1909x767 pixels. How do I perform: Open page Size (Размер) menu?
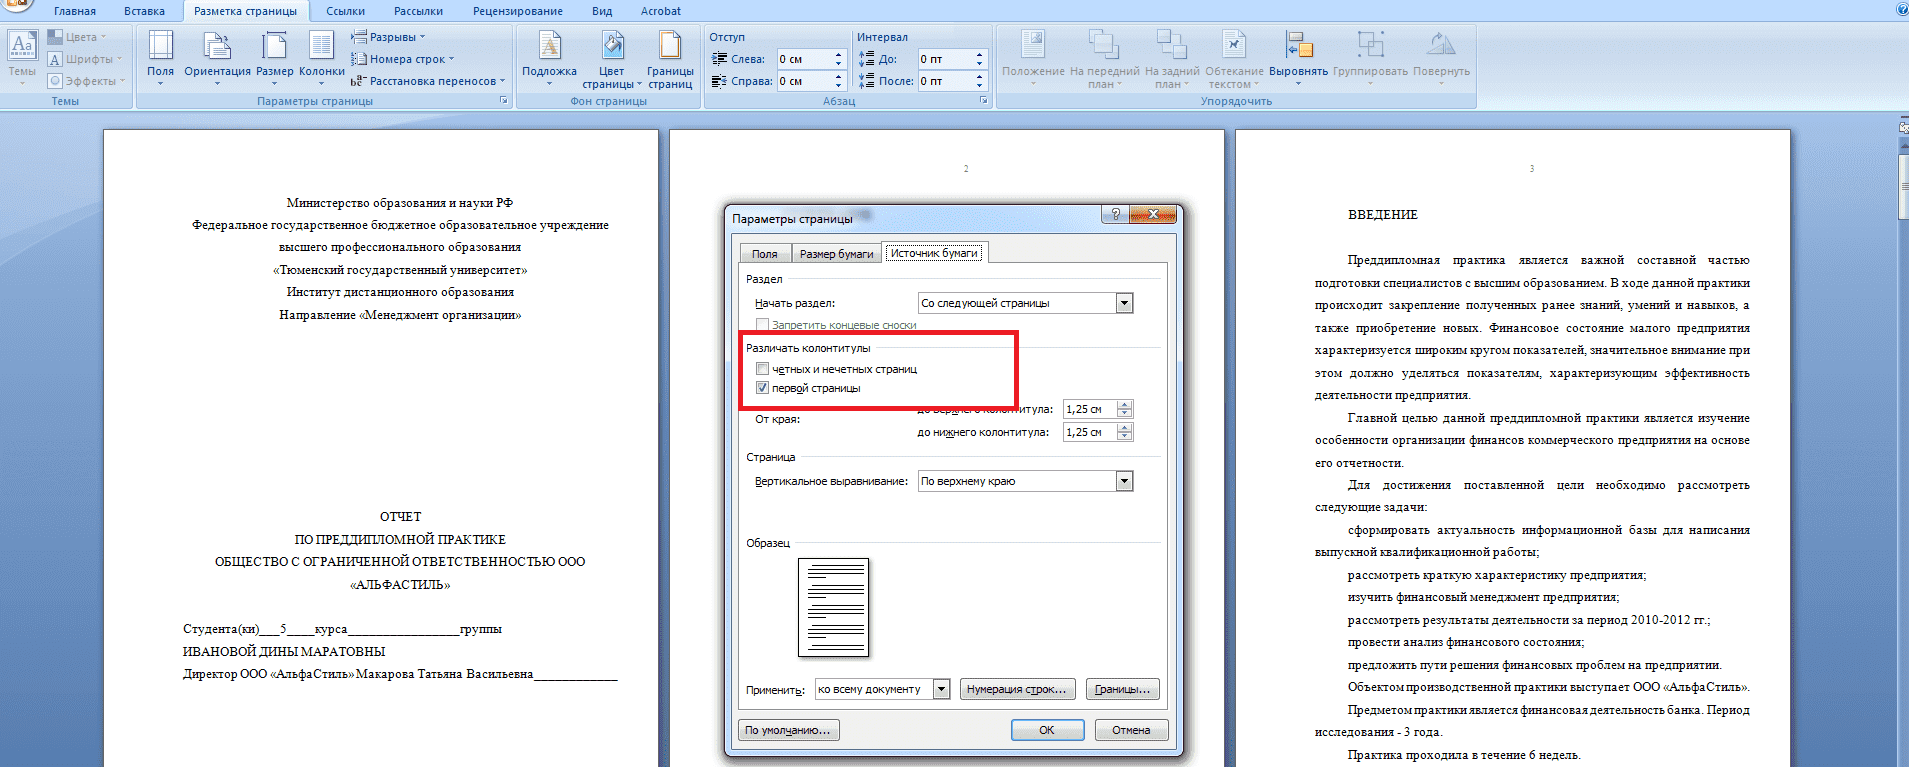click(274, 58)
